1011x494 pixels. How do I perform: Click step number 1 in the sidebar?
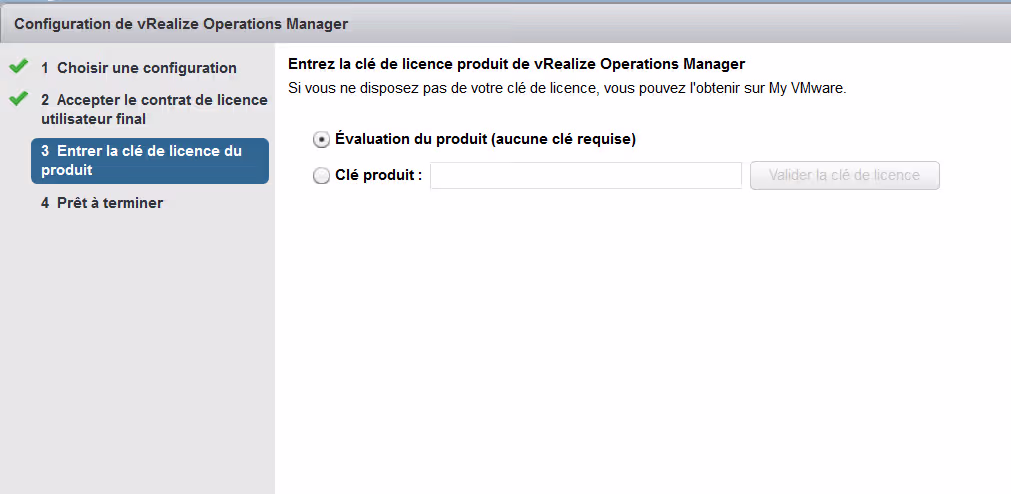point(45,68)
